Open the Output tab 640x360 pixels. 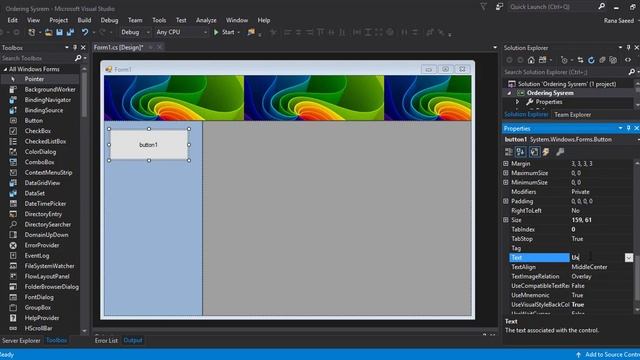pos(133,340)
